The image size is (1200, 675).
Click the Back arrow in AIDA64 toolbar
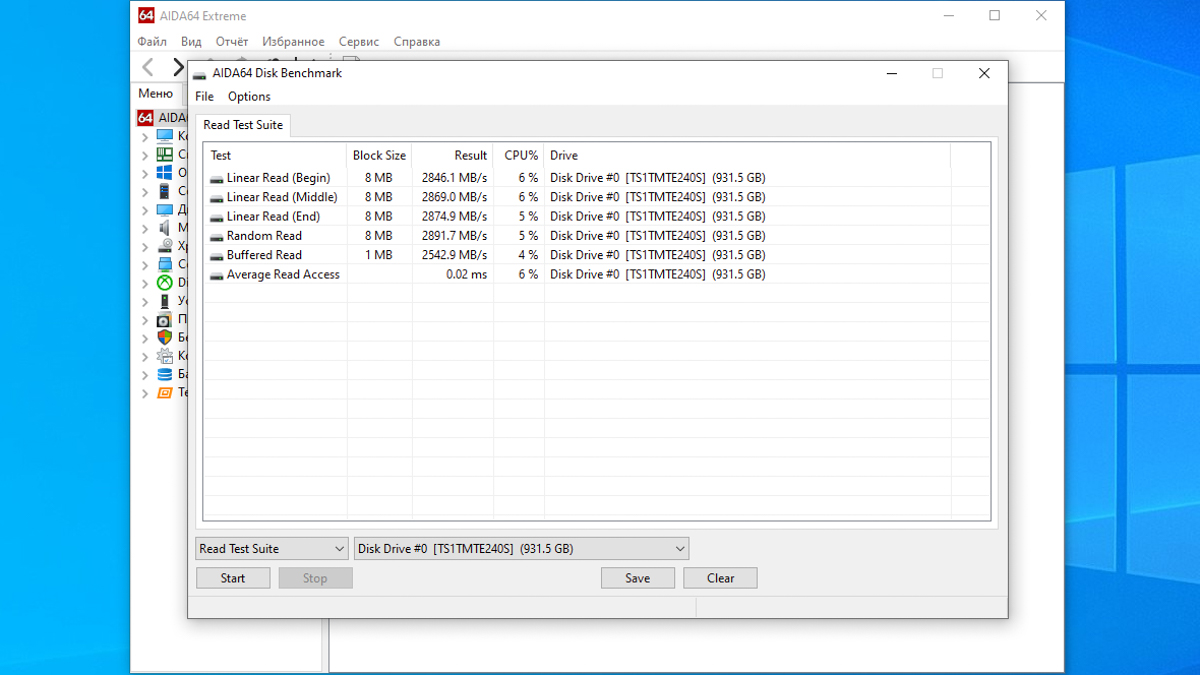(148, 67)
